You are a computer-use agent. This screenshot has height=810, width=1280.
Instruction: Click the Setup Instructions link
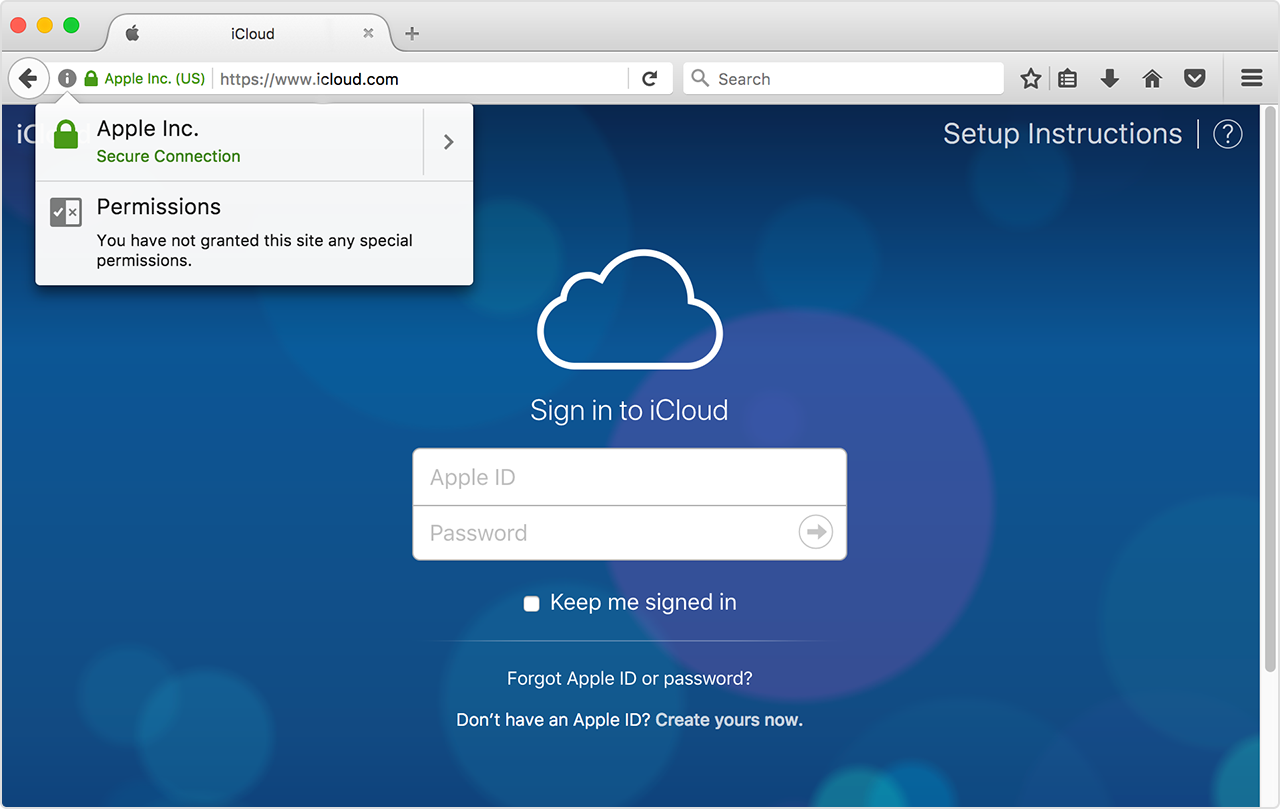pos(1062,134)
